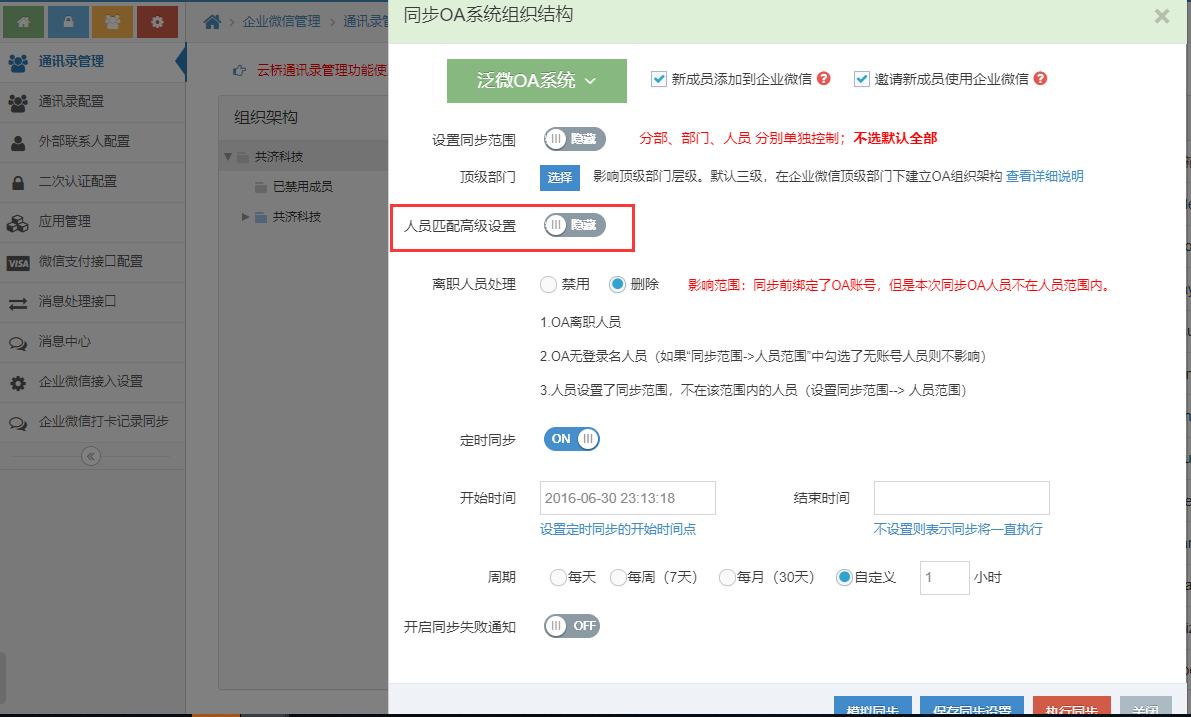Viewport: 1191px width, 717px height.
Task: Open 外部联系人配置 in sidebar menu
Action: [x=84, y=142]
